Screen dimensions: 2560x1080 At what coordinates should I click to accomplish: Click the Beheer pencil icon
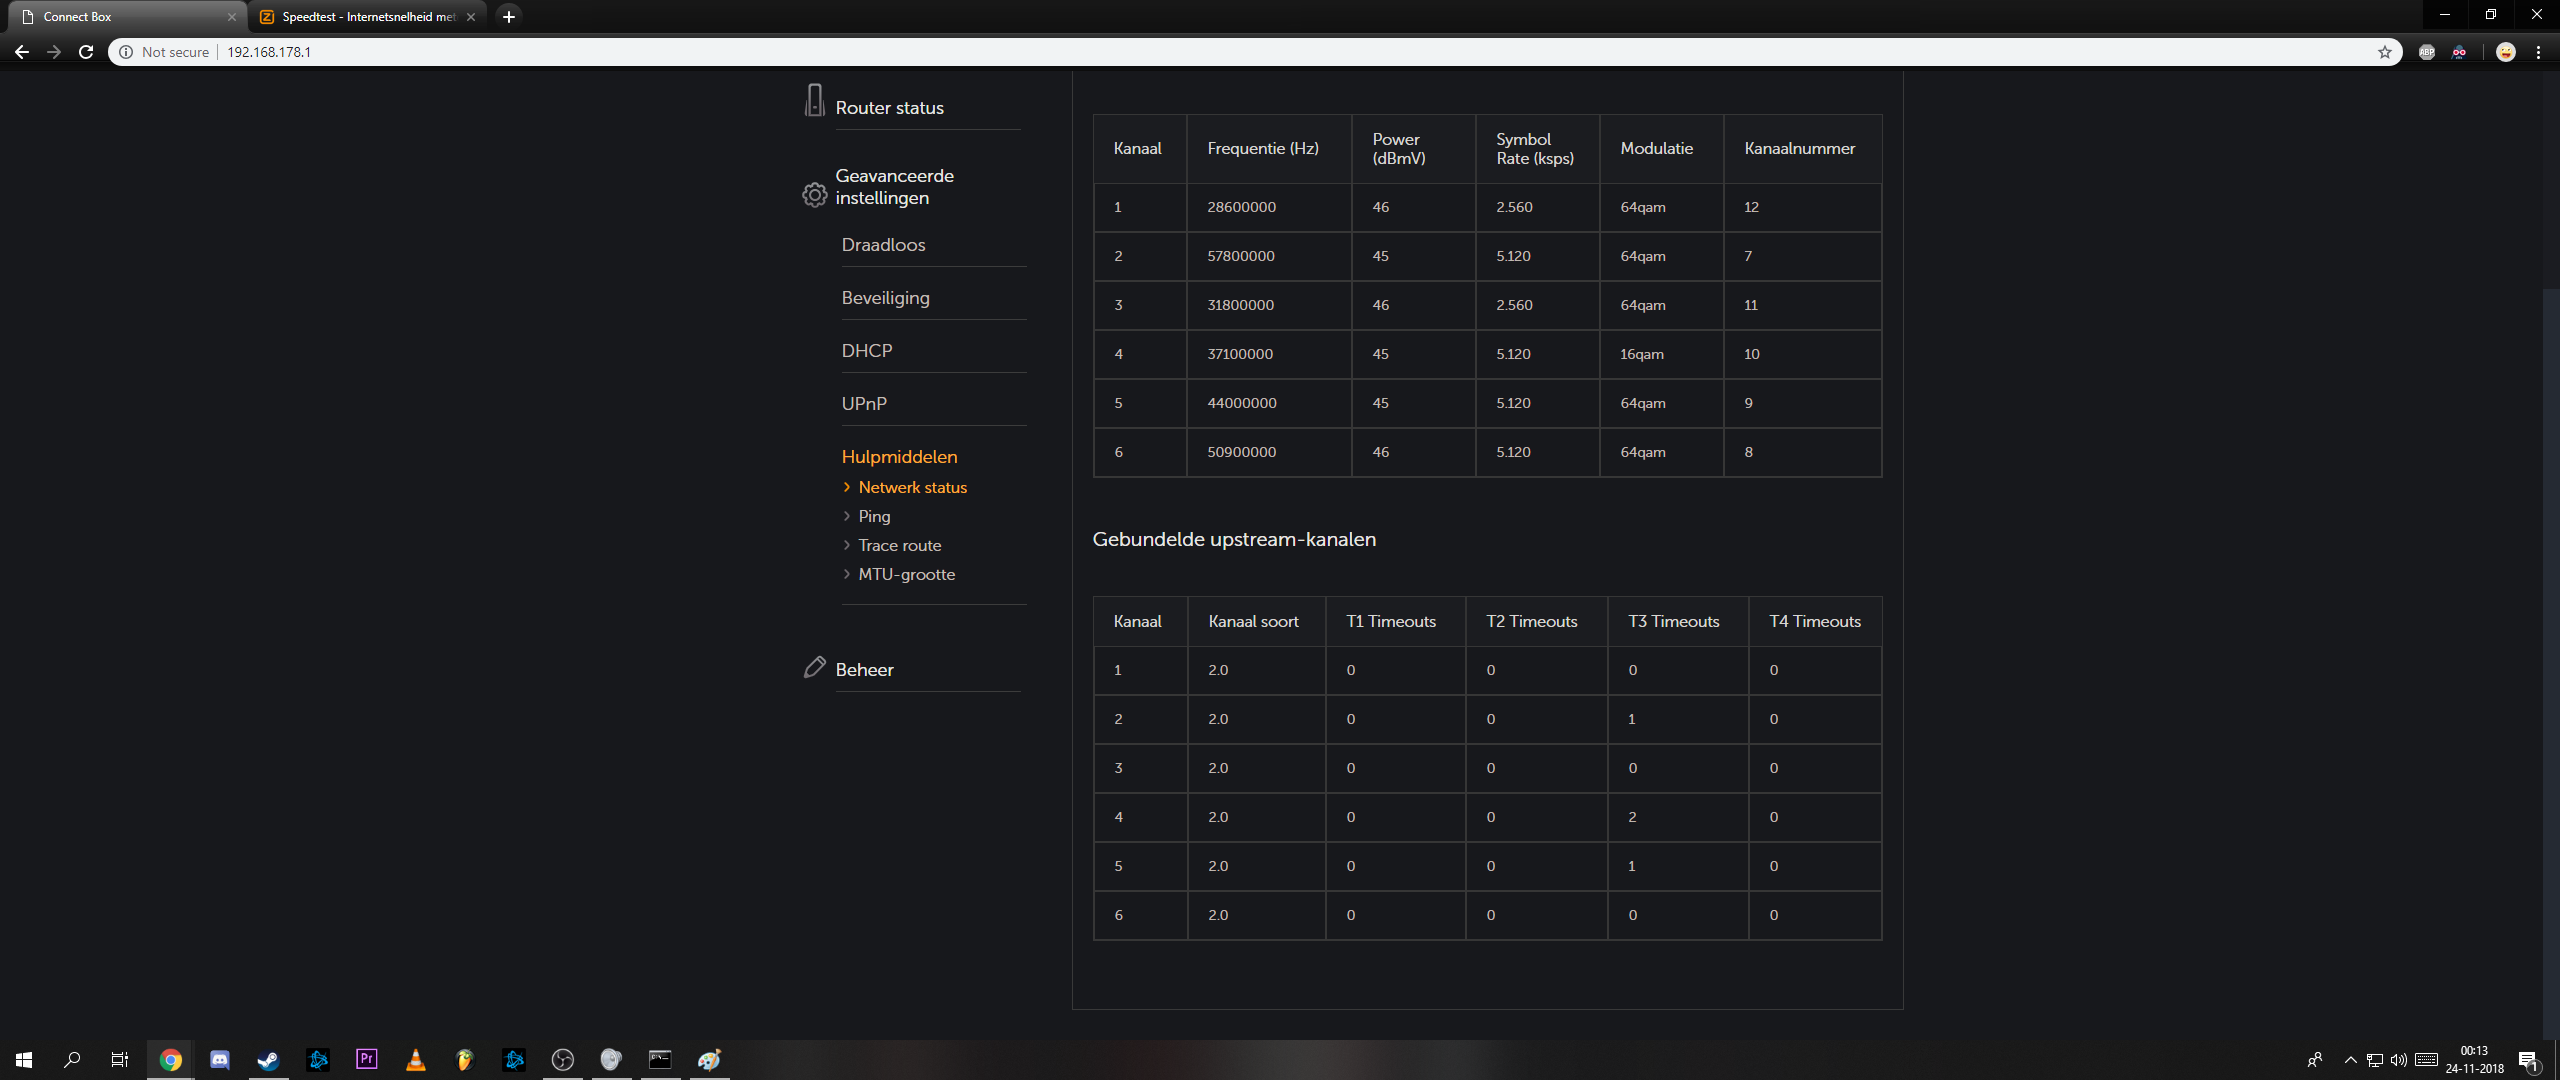814,667
